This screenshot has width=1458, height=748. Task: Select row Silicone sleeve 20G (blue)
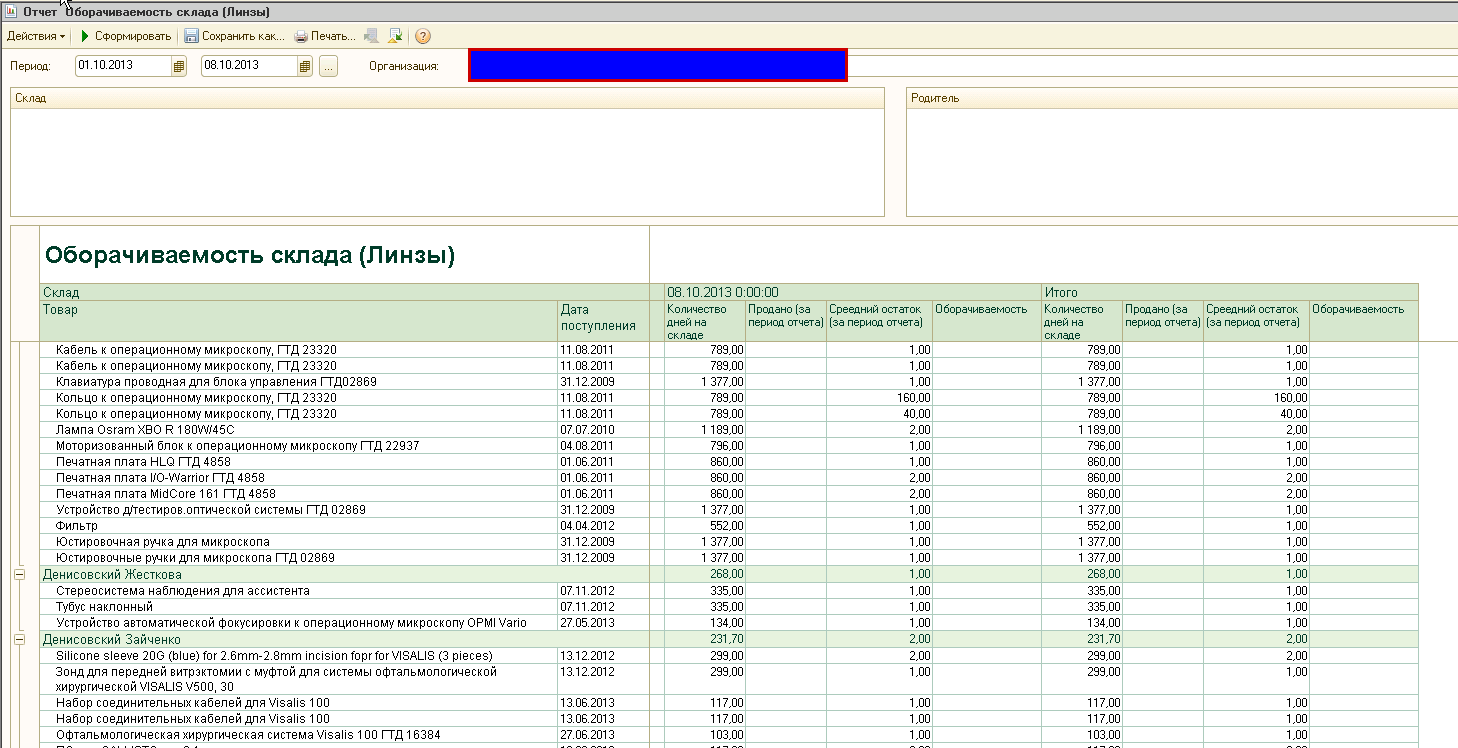pos(729,655)
